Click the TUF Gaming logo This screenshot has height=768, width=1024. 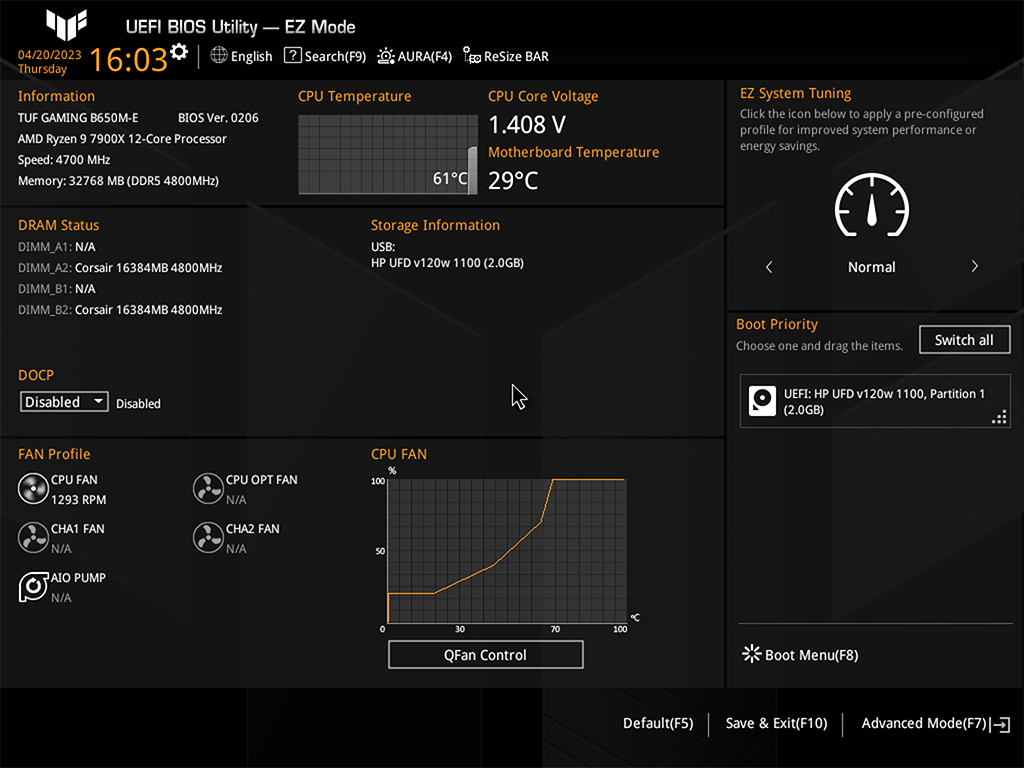[66, 25]
